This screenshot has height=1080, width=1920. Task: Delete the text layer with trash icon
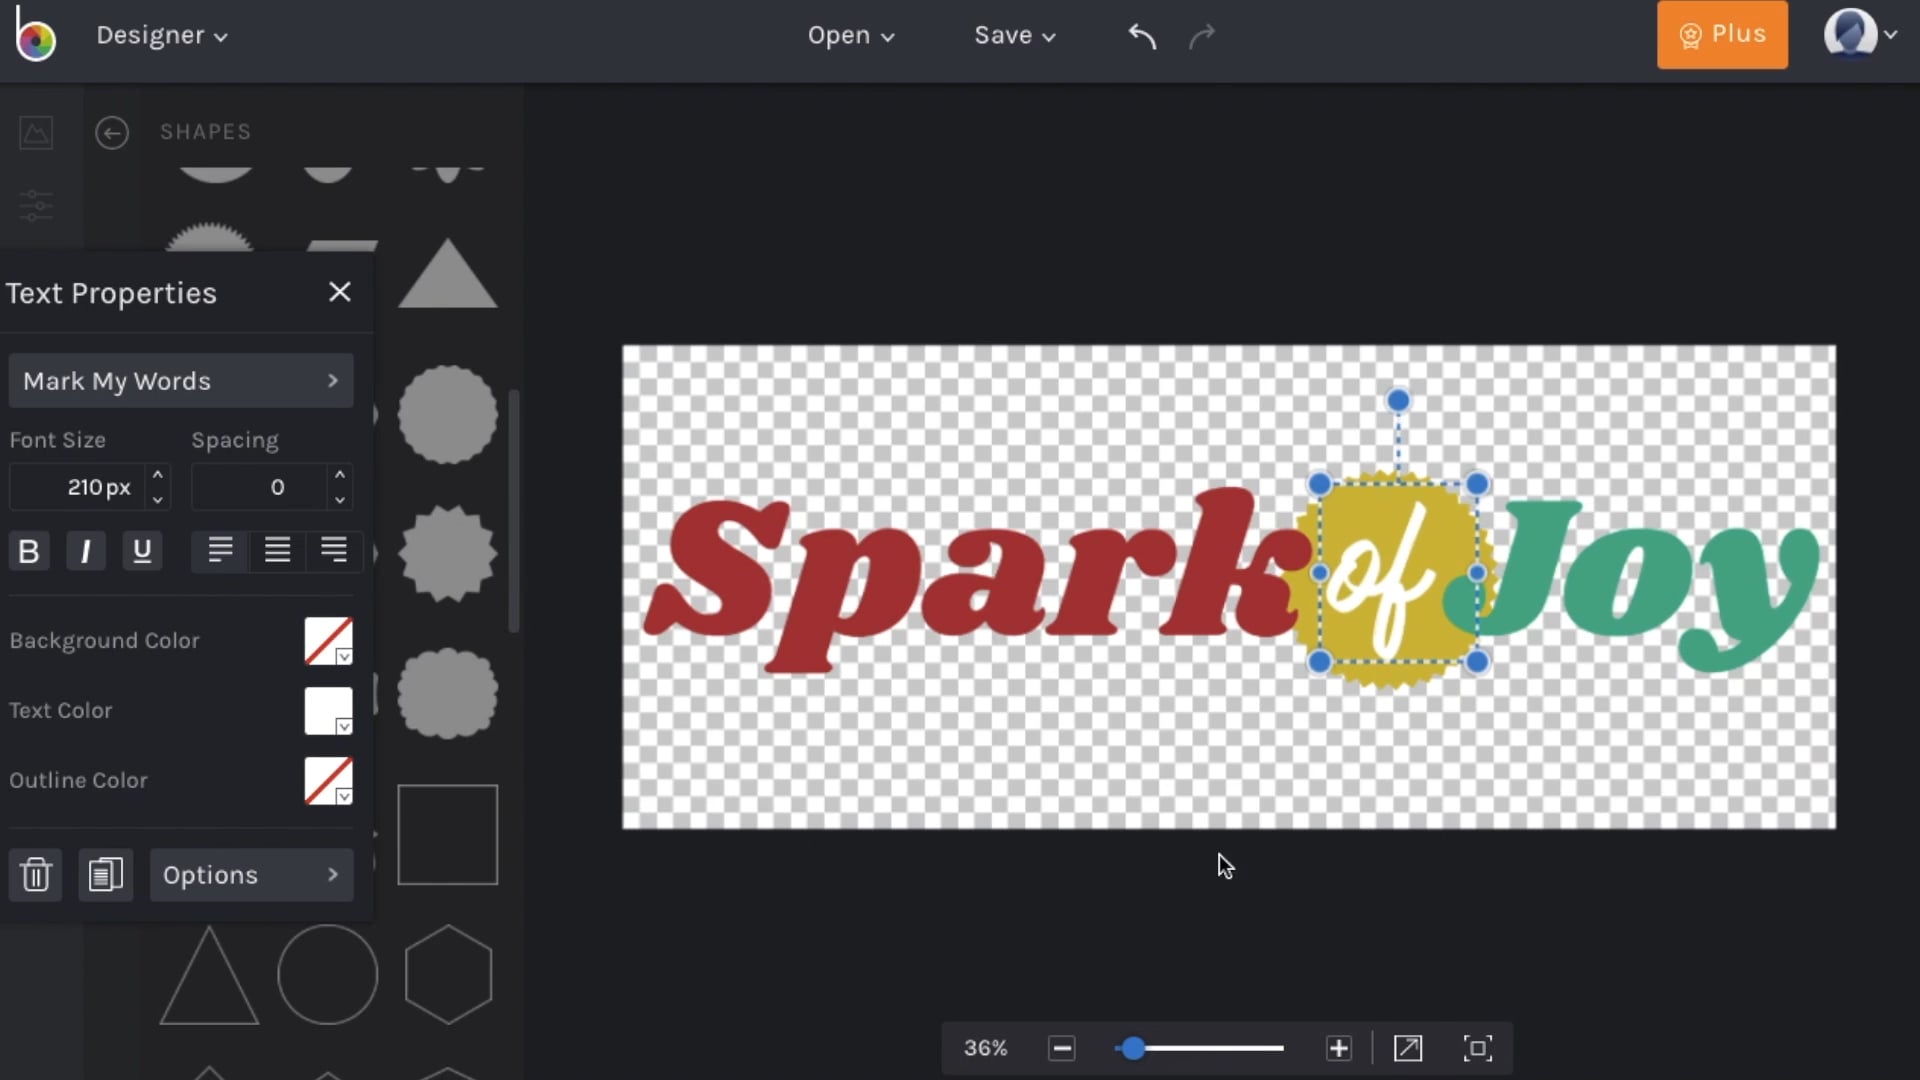pyautogui.click(x=36, y=875)
